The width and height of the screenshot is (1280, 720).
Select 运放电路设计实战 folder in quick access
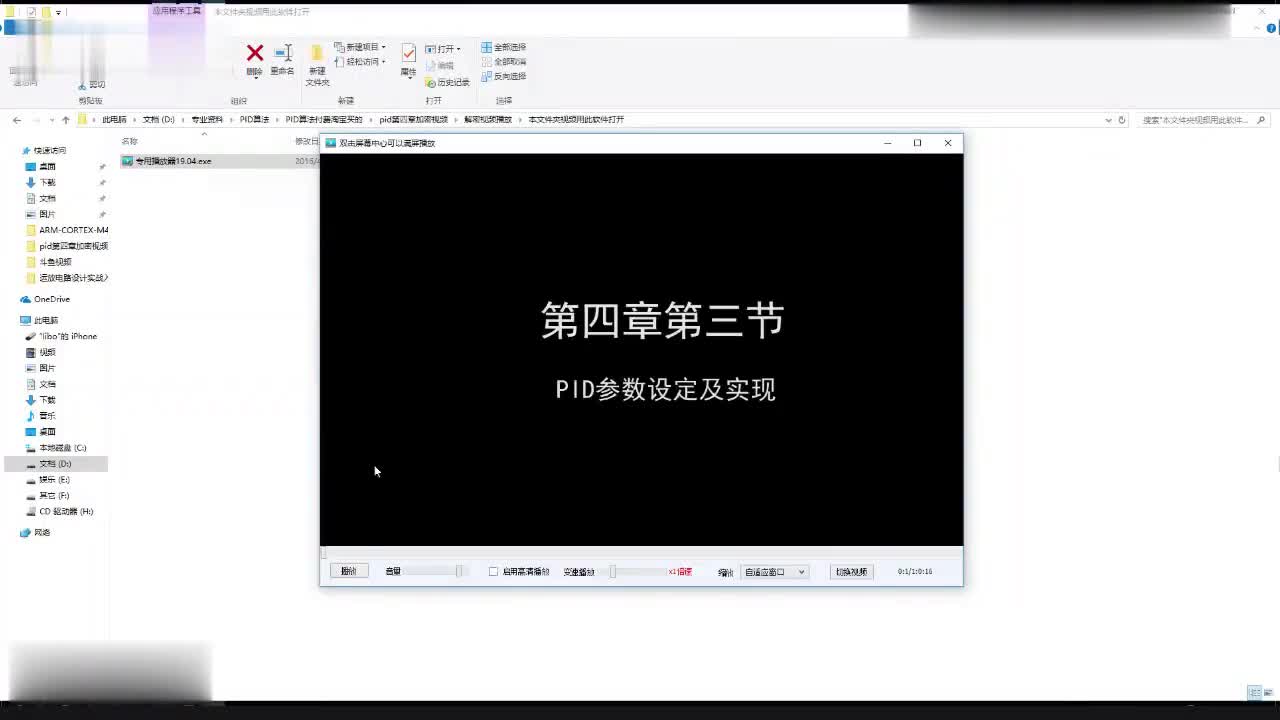67,278
